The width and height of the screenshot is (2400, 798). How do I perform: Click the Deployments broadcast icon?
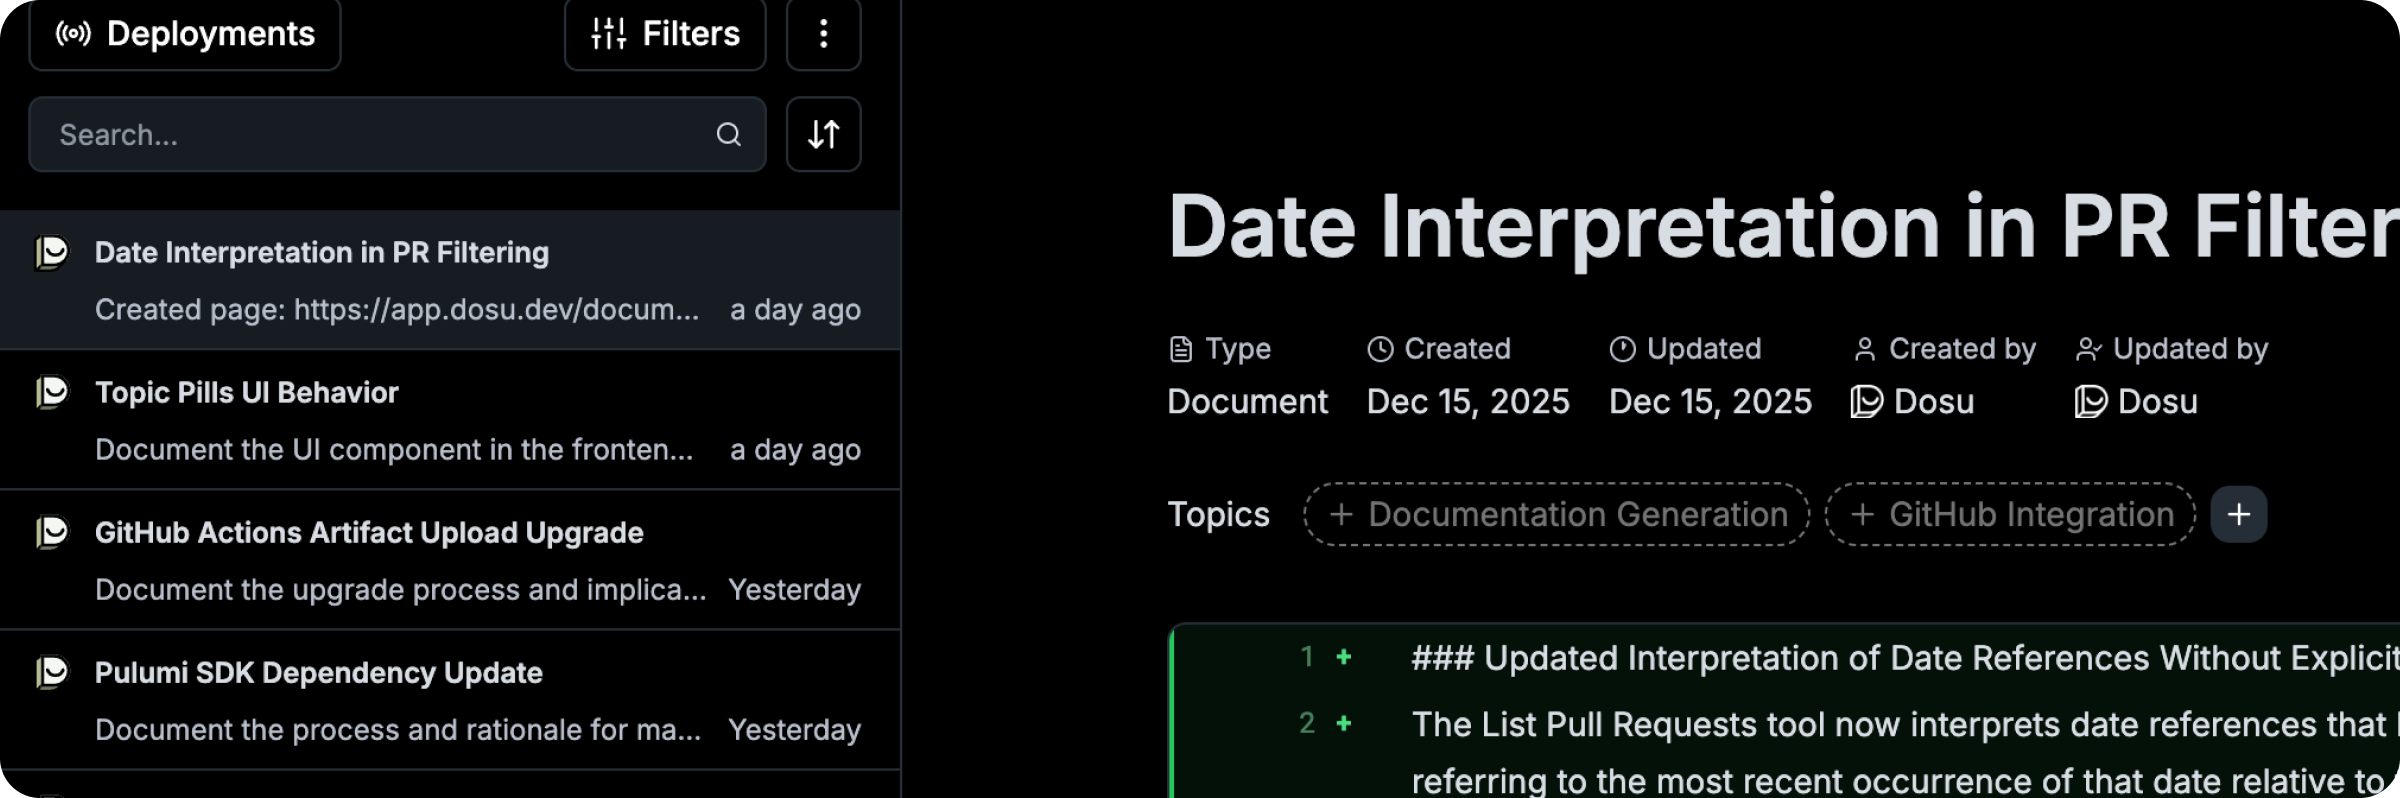[74, 33]
